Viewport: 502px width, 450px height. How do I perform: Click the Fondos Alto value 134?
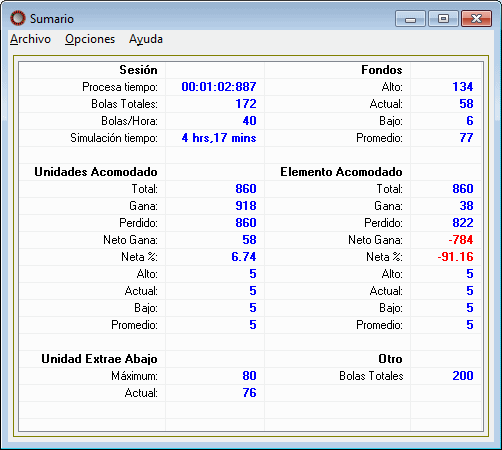463,87
